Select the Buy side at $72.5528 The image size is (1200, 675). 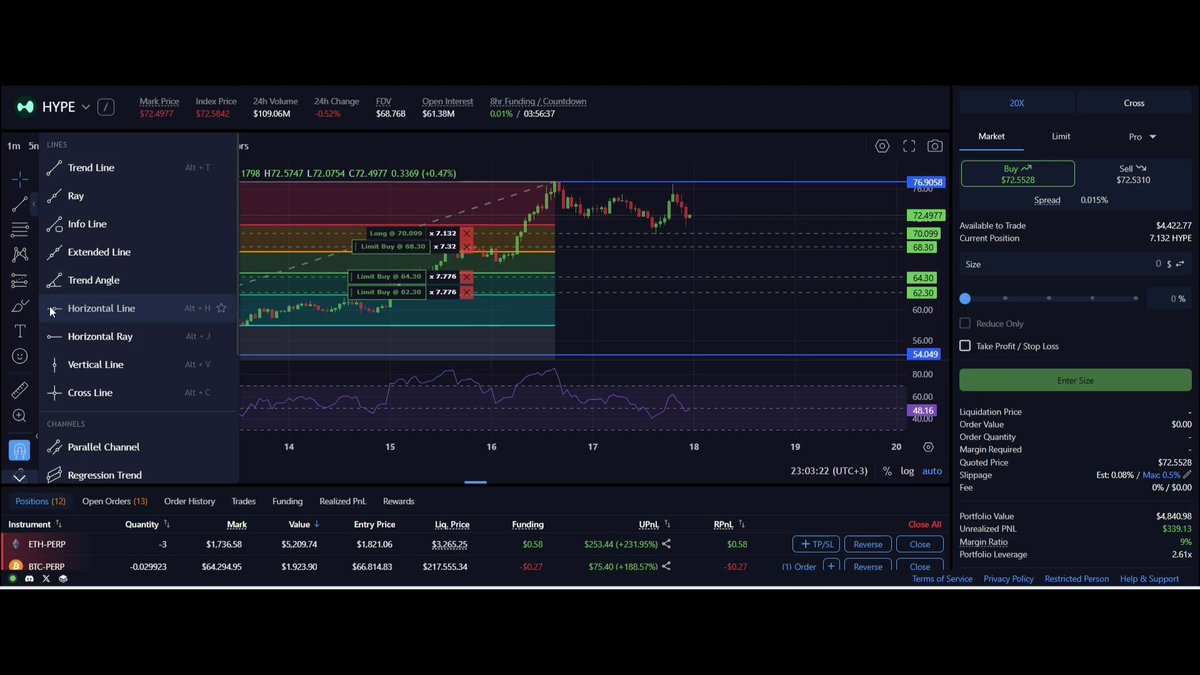click(x=1018, y=174)
